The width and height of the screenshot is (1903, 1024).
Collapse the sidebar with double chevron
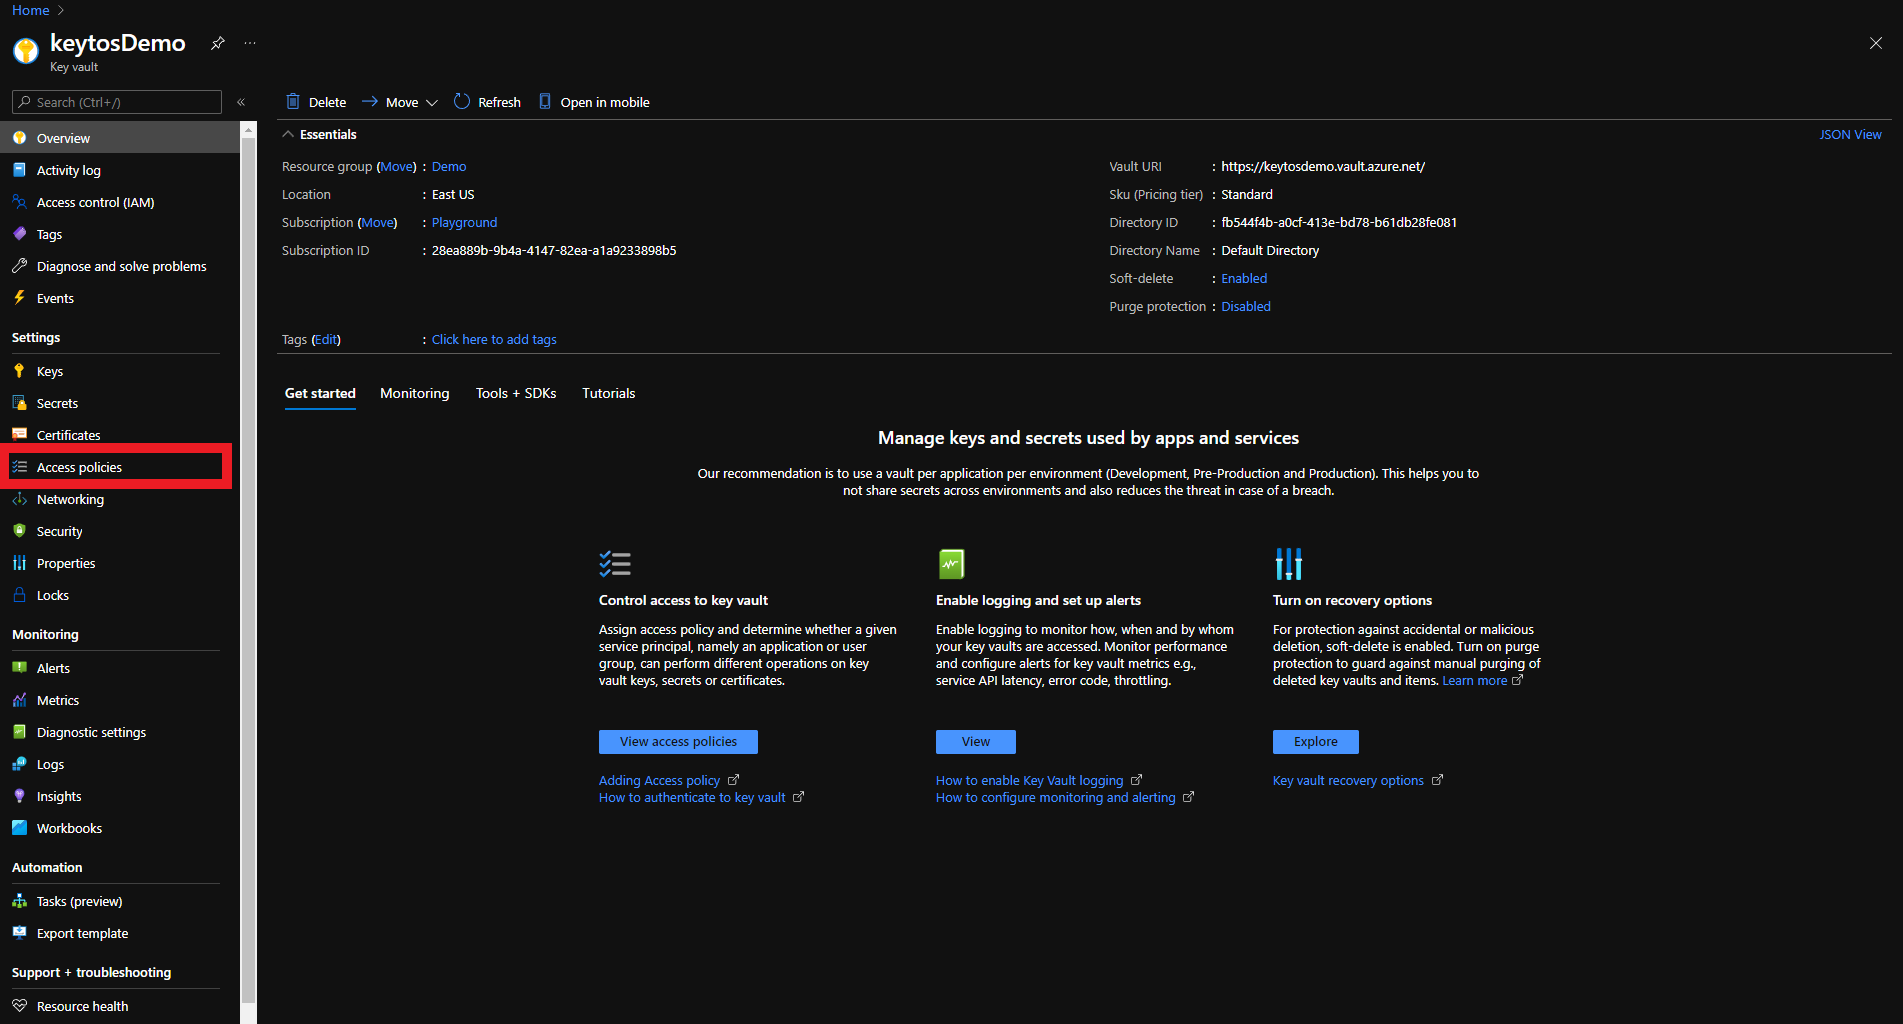point(241,102)
